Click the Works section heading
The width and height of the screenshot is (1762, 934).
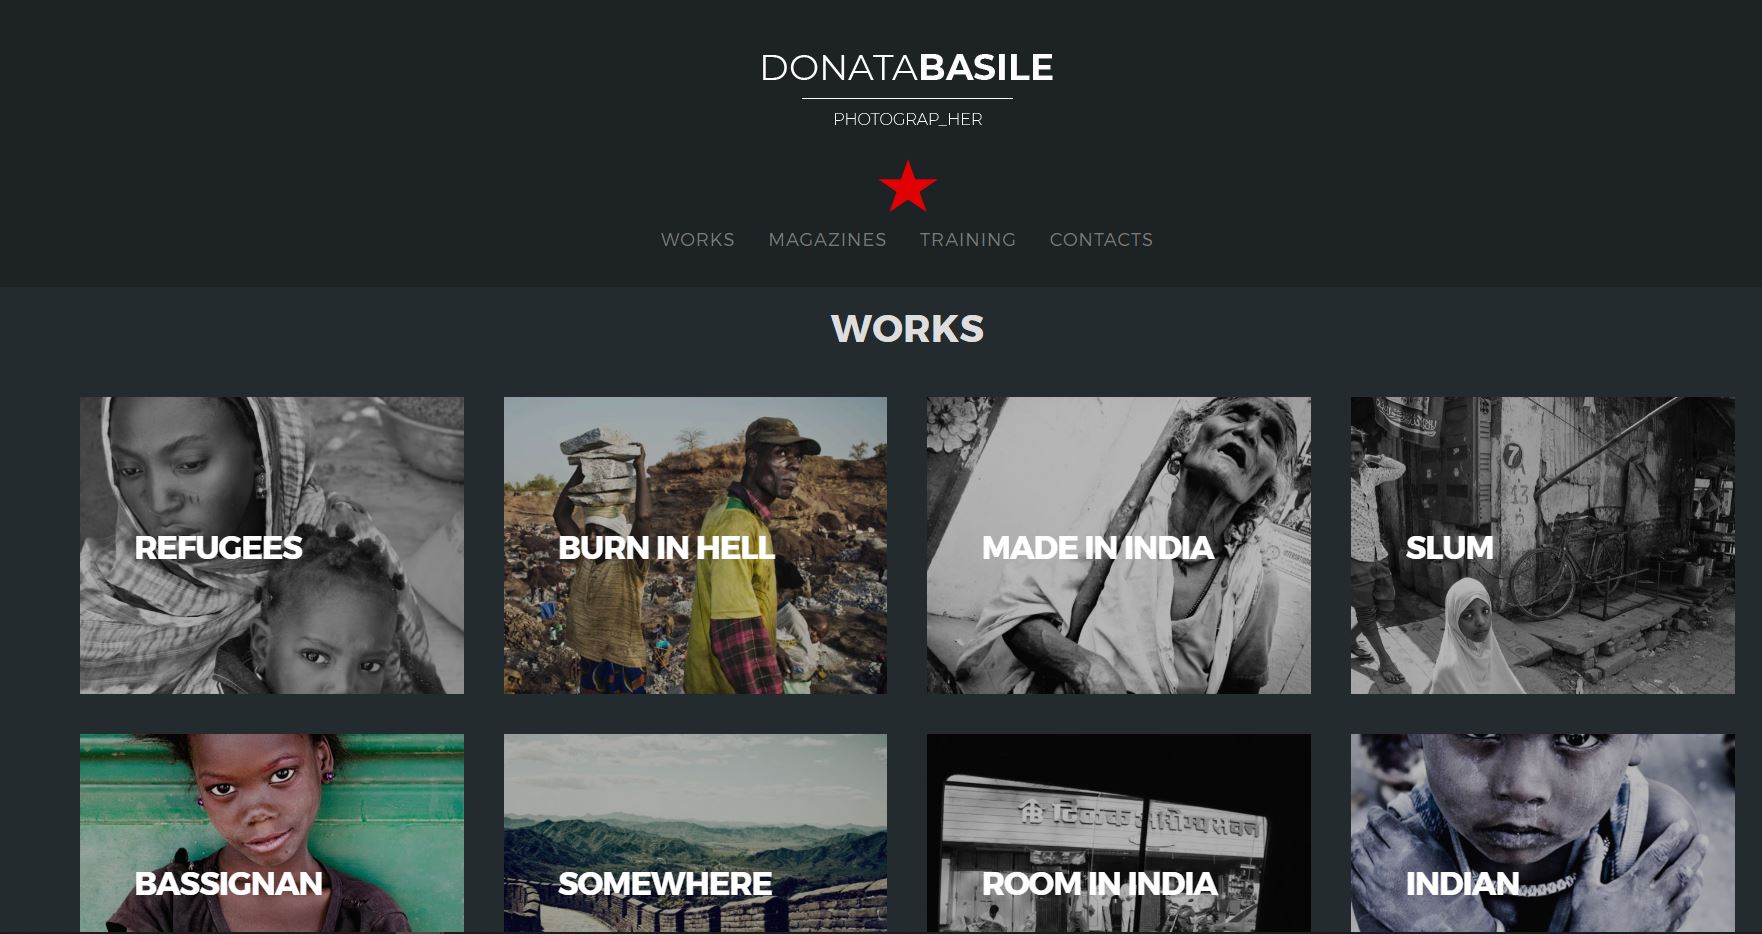coord(907,329)
